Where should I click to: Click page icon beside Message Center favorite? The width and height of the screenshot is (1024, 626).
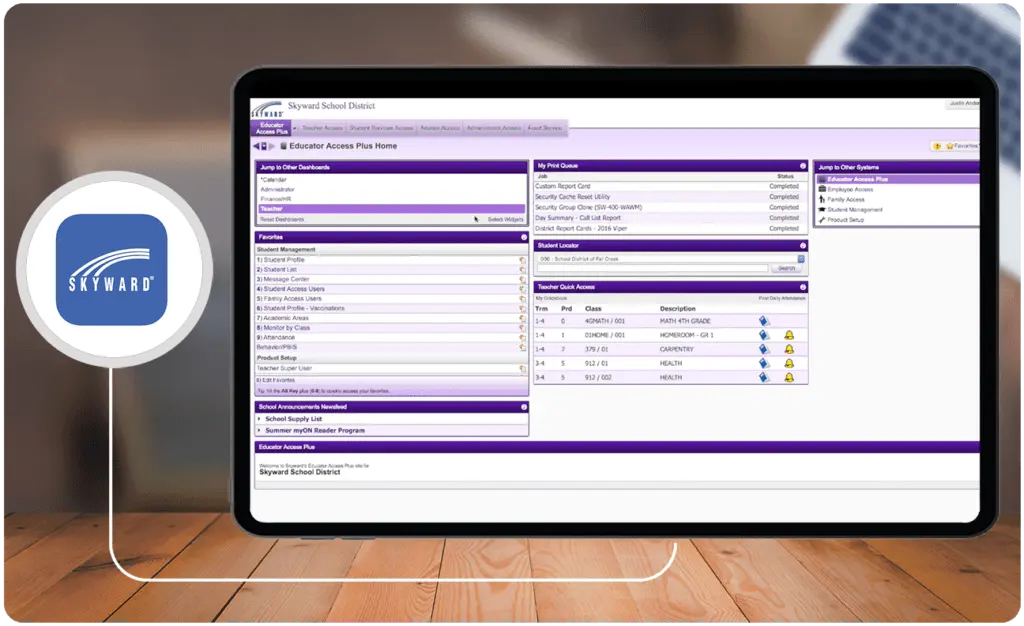pos(522,279)
